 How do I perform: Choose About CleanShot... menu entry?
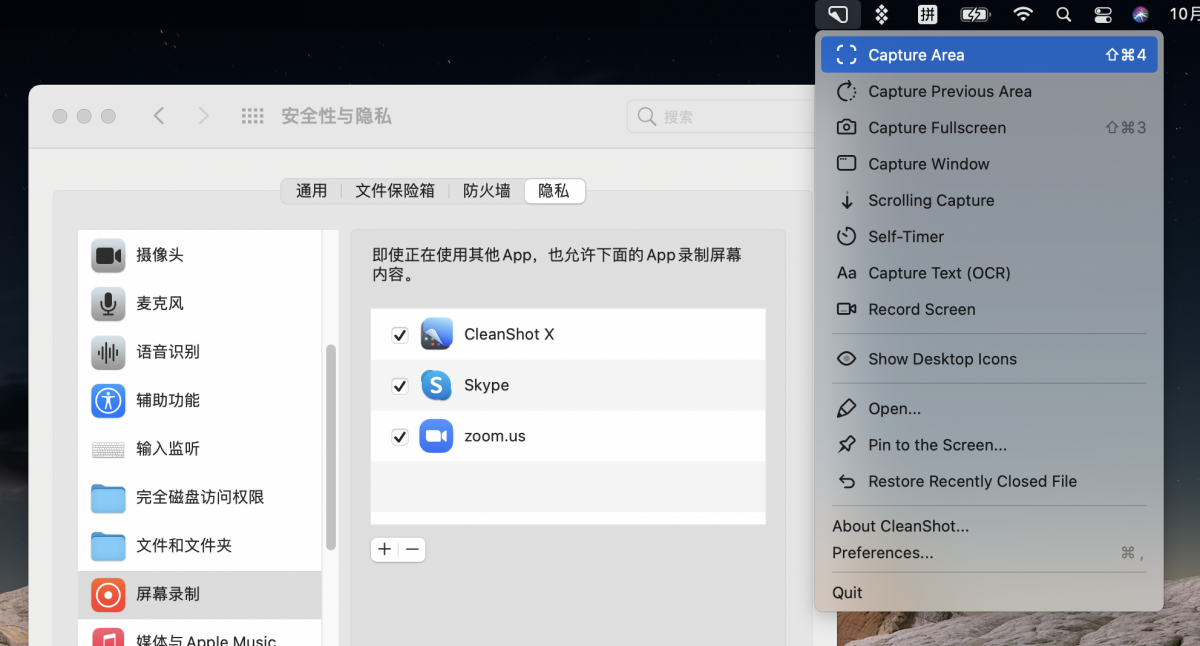[900, 526]
